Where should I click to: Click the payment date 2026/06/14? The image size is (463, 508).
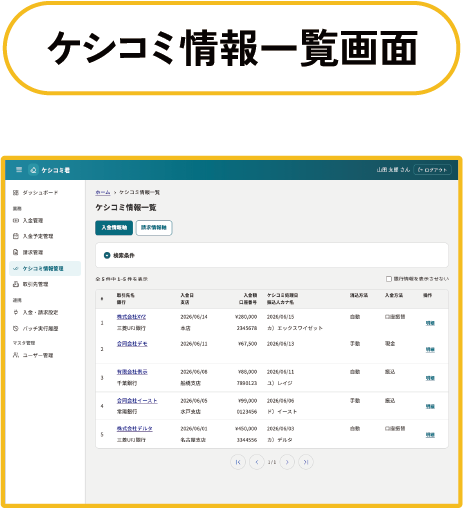click(x=194, y=317)
